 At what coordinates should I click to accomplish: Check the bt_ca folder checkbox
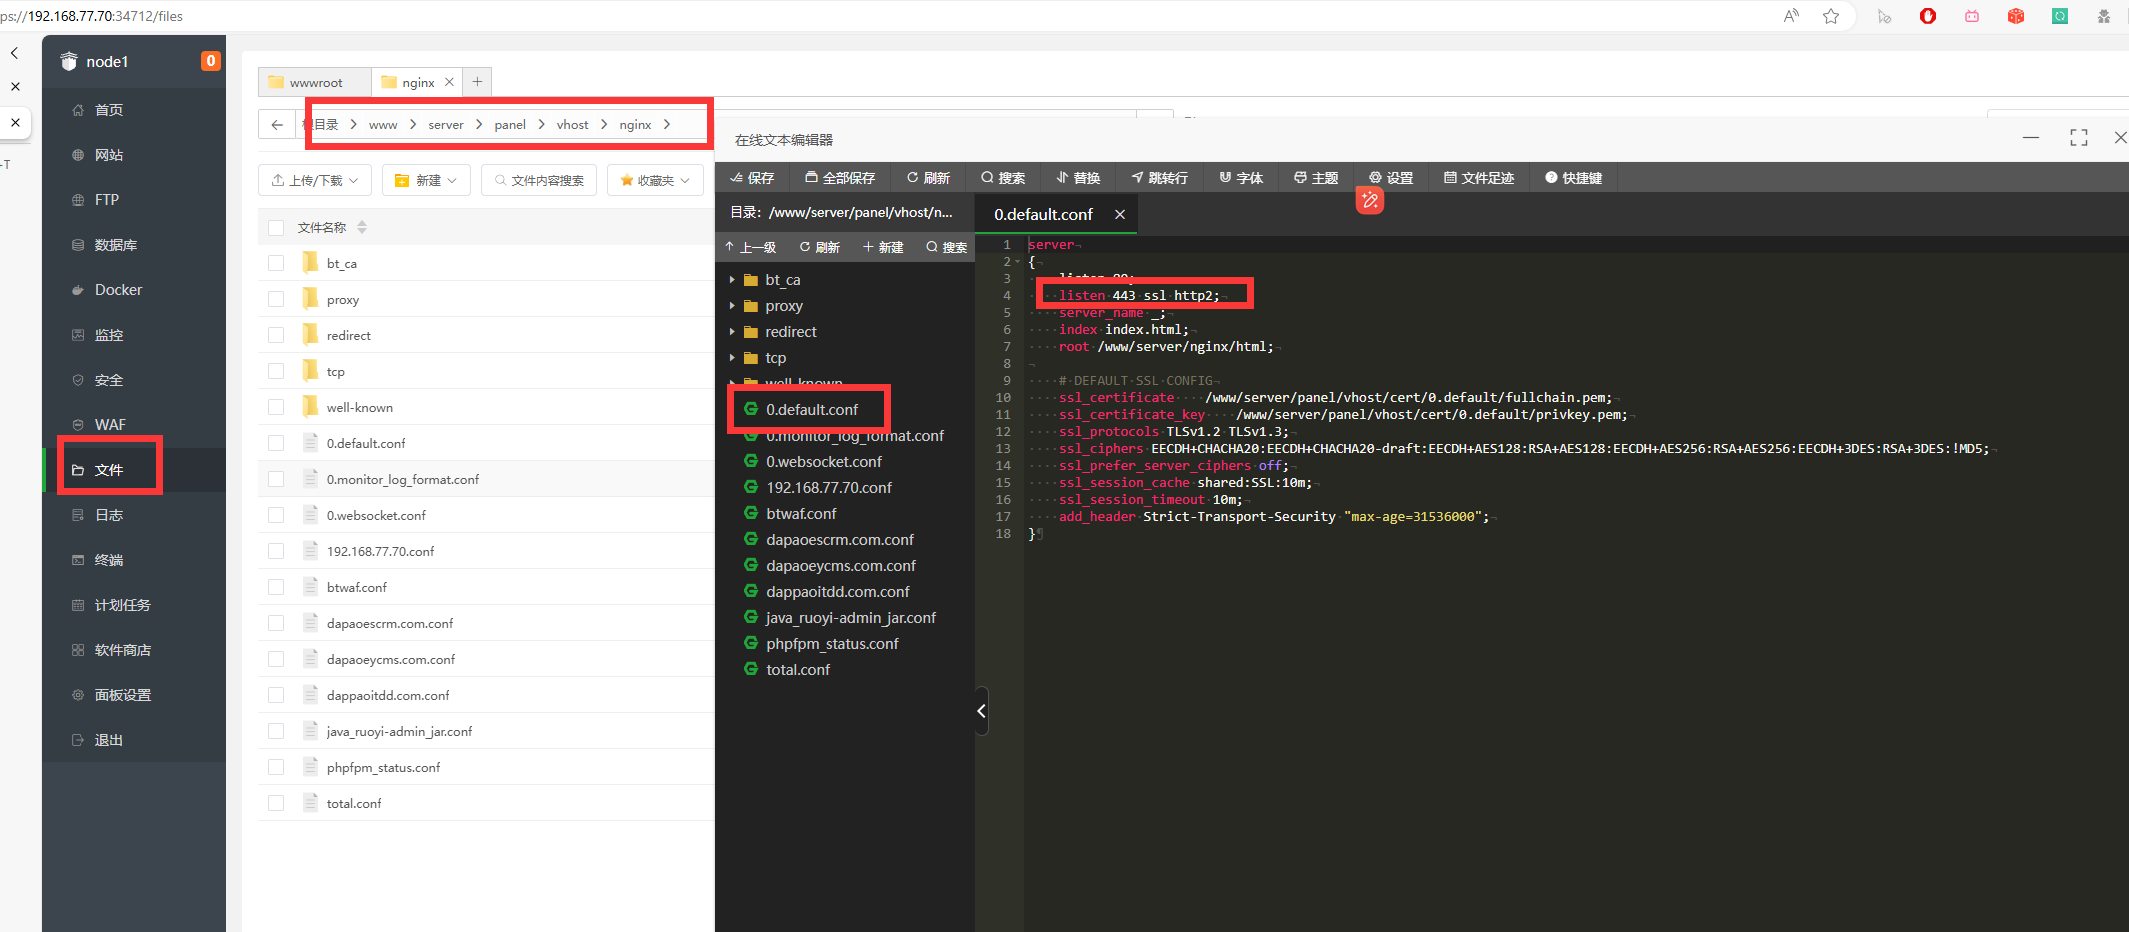(x=276, y=264)
